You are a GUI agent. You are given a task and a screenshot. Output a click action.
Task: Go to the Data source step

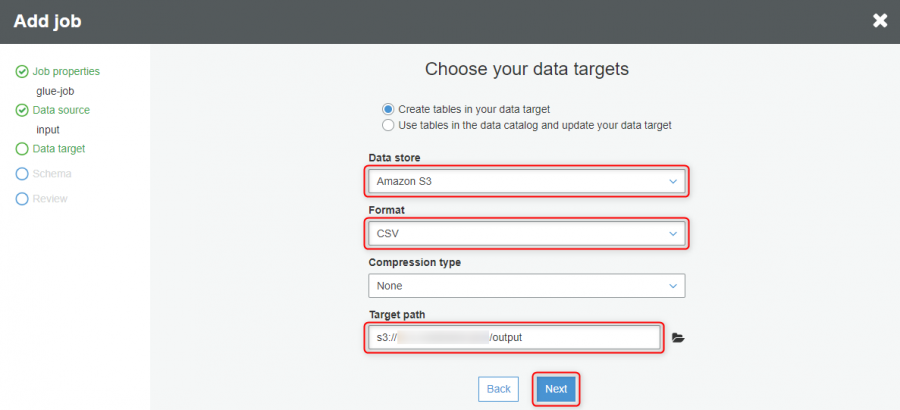(61, 110)
